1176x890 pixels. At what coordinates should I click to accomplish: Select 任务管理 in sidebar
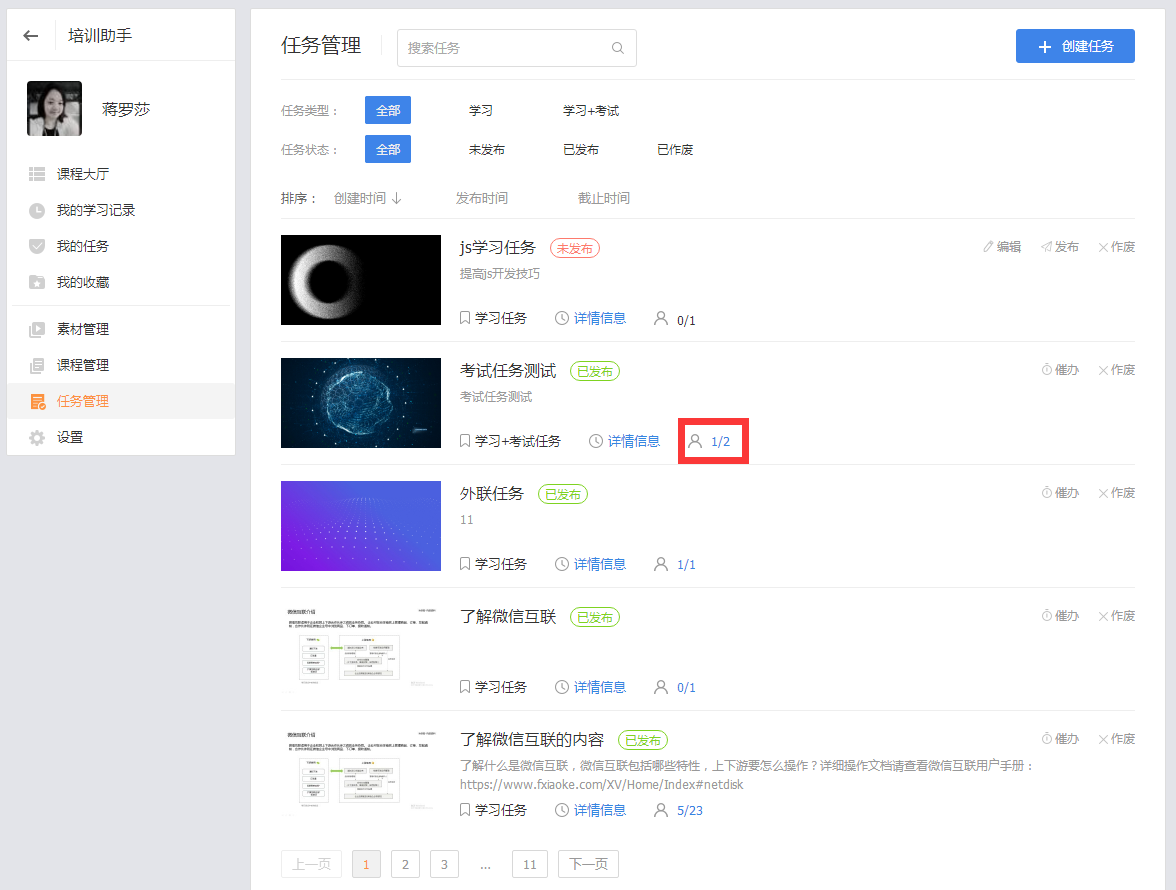tap(121, 401)
